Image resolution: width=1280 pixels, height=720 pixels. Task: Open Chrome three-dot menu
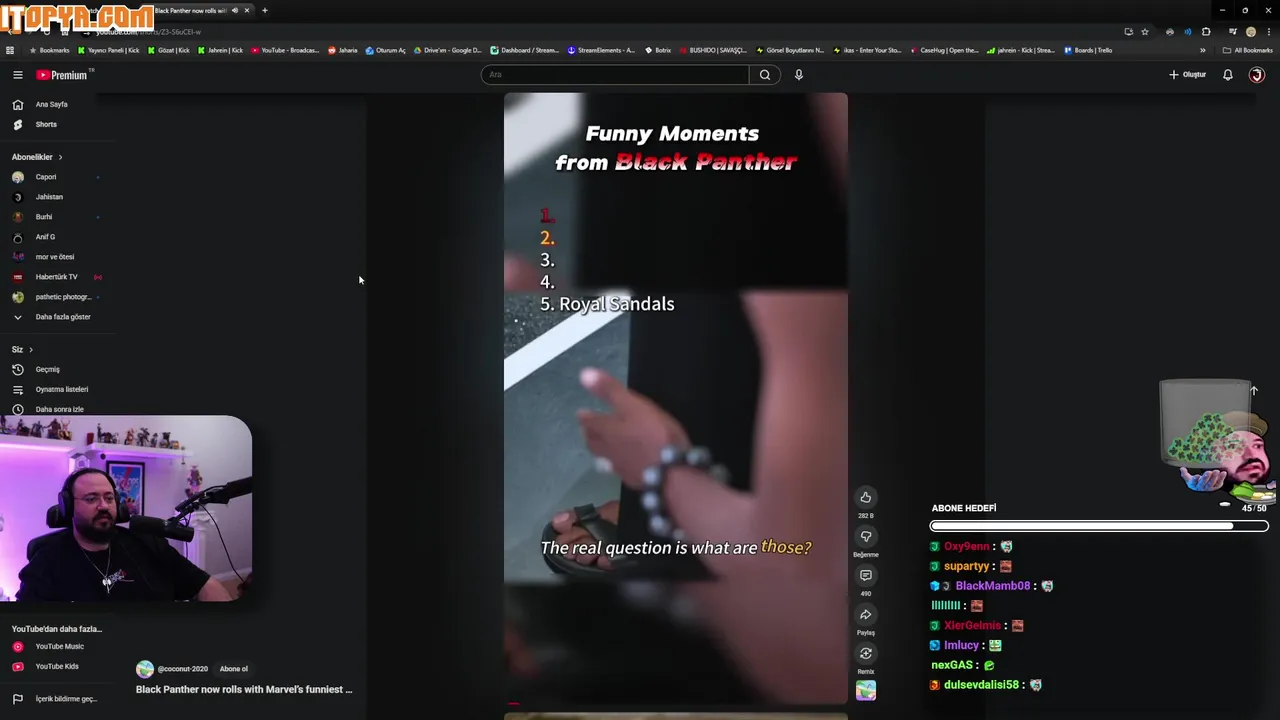[x=1269, y=32]
